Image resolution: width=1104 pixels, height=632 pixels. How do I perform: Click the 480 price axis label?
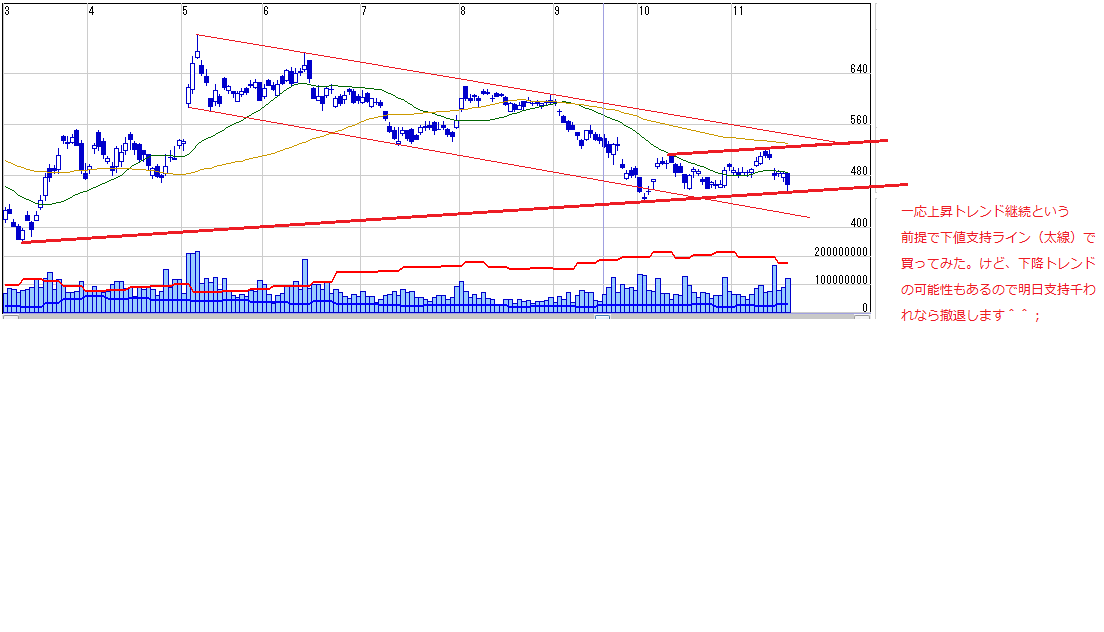[x=857, y=171]
